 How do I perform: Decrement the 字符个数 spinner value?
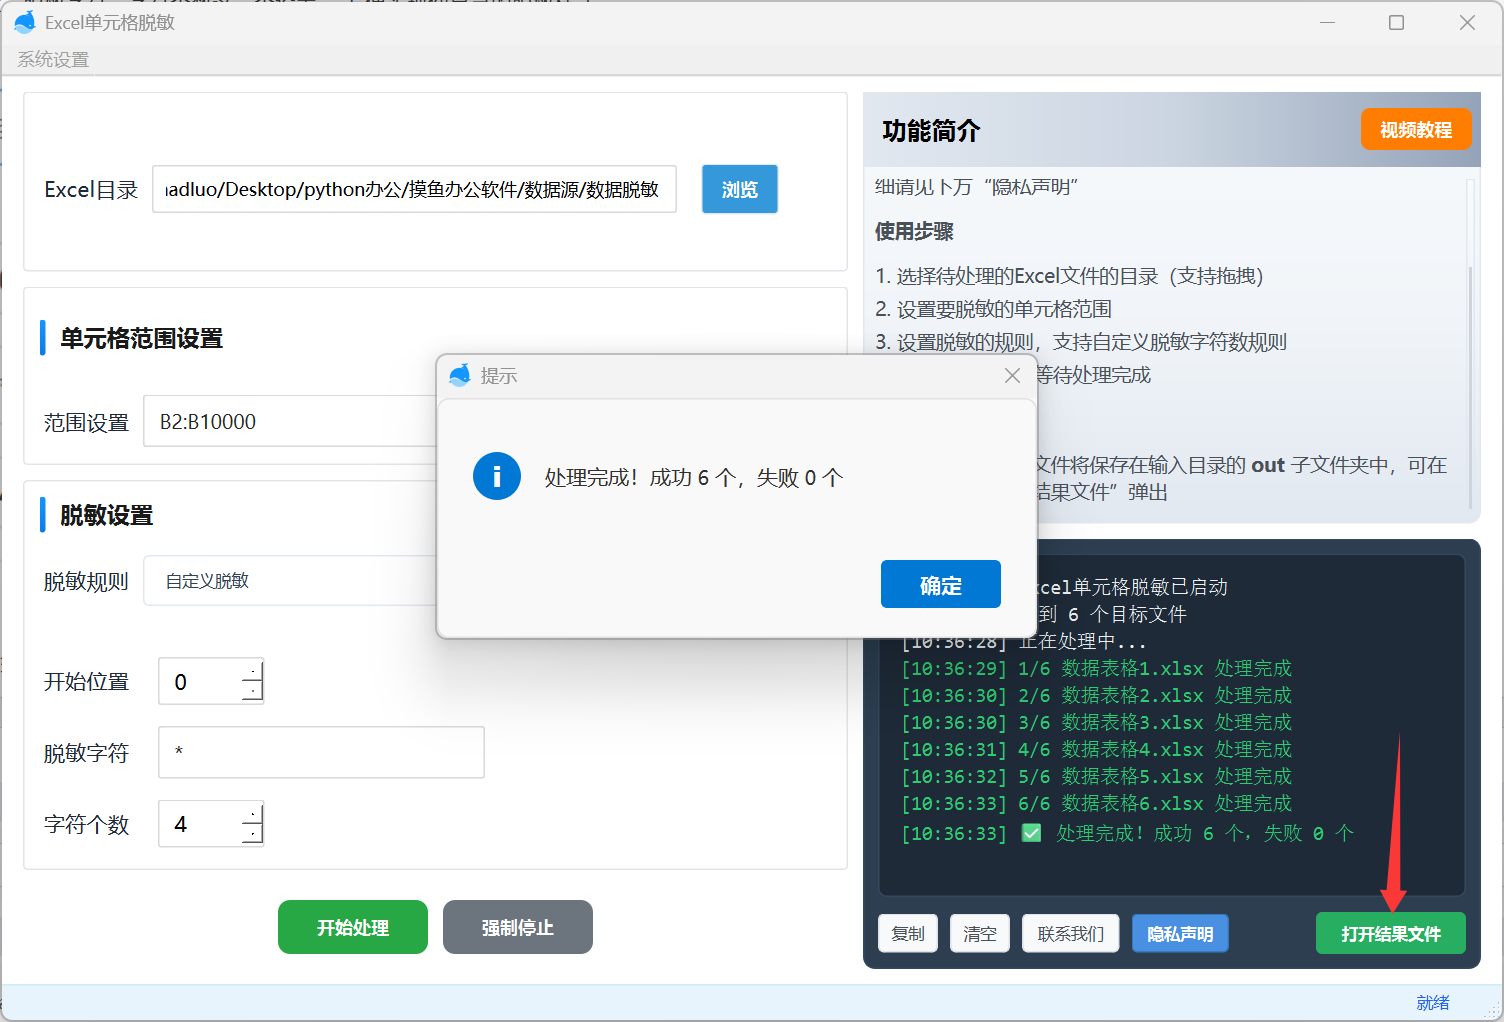(x=253, y=833)
